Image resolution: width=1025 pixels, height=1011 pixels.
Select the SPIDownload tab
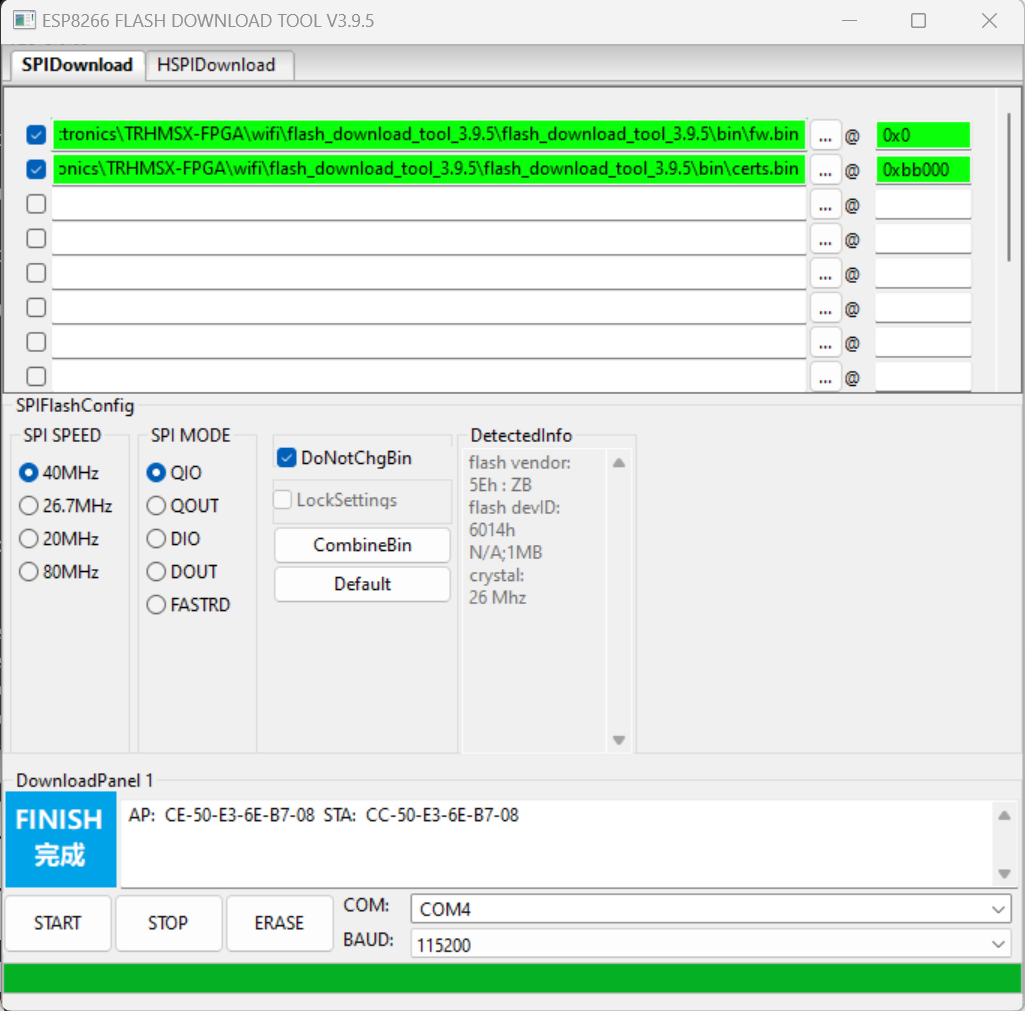pyautogui.click(x=77, y=65)
